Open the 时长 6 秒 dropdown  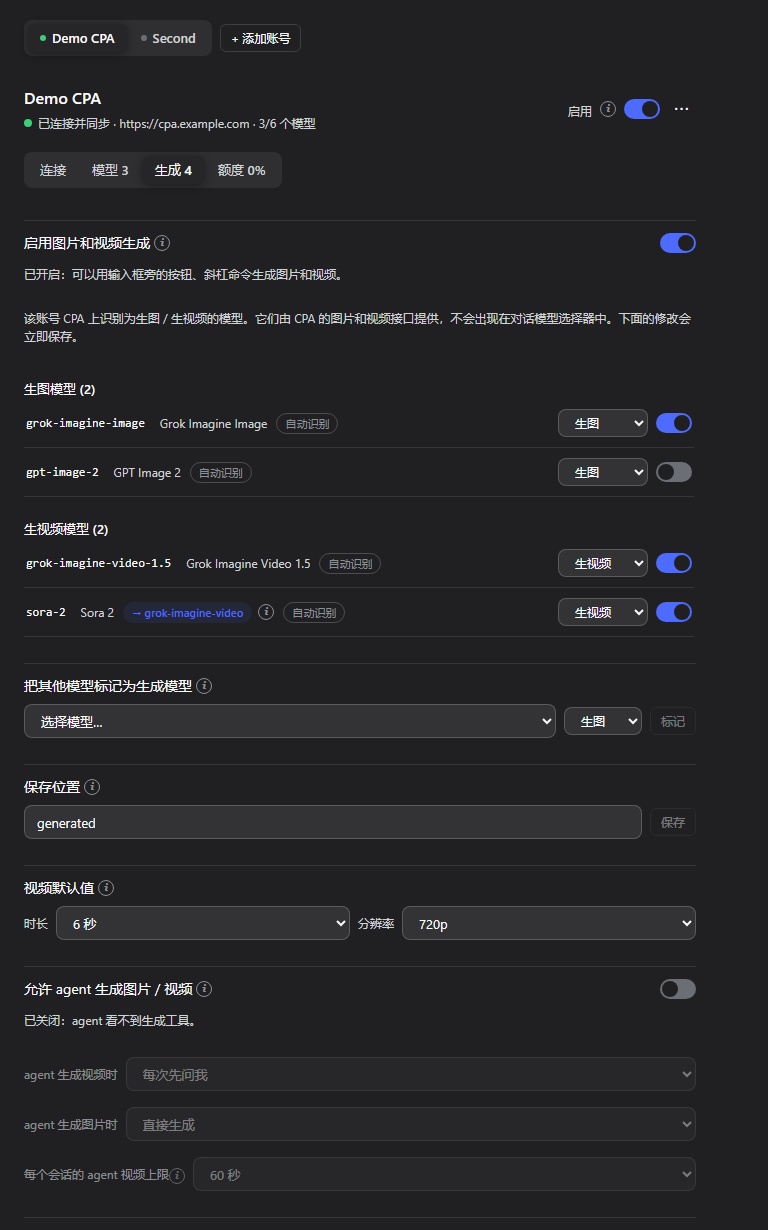203,924
